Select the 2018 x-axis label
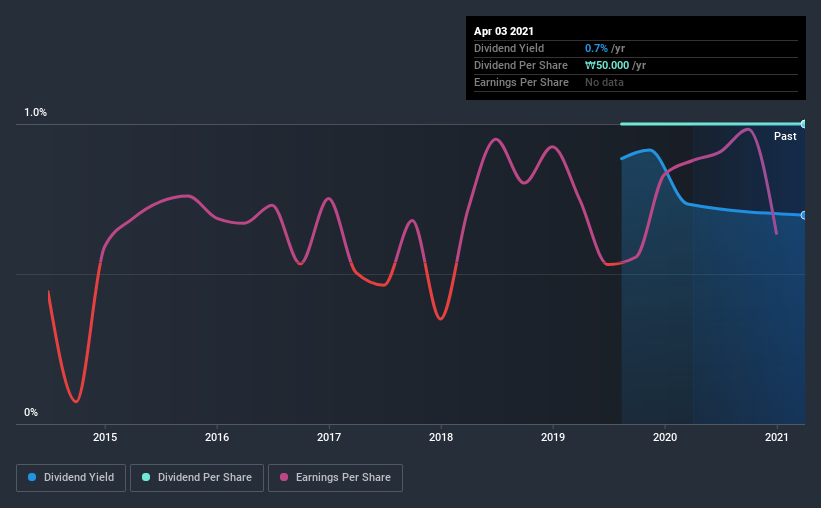The image size is (821, 508). 441,437
